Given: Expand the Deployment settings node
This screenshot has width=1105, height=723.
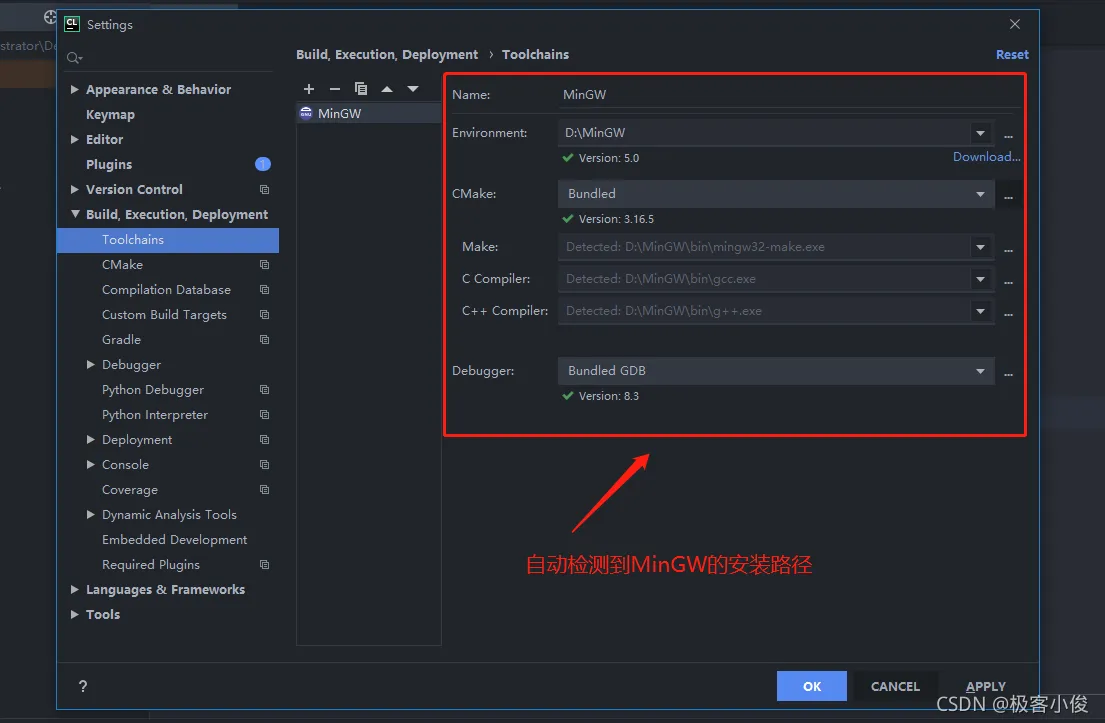Looking at the screenshot, I should (90, 440).
